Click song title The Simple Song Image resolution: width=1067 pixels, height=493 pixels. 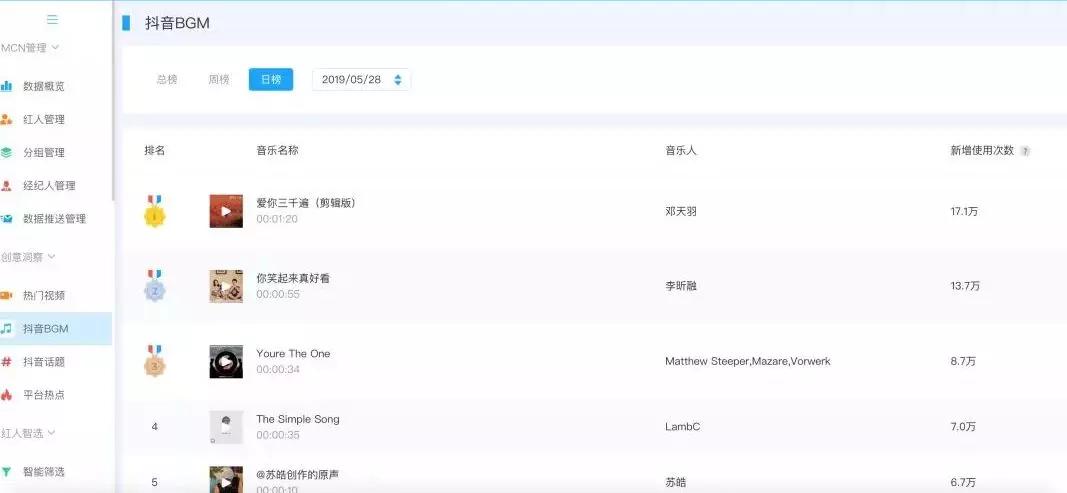point(298,419)
